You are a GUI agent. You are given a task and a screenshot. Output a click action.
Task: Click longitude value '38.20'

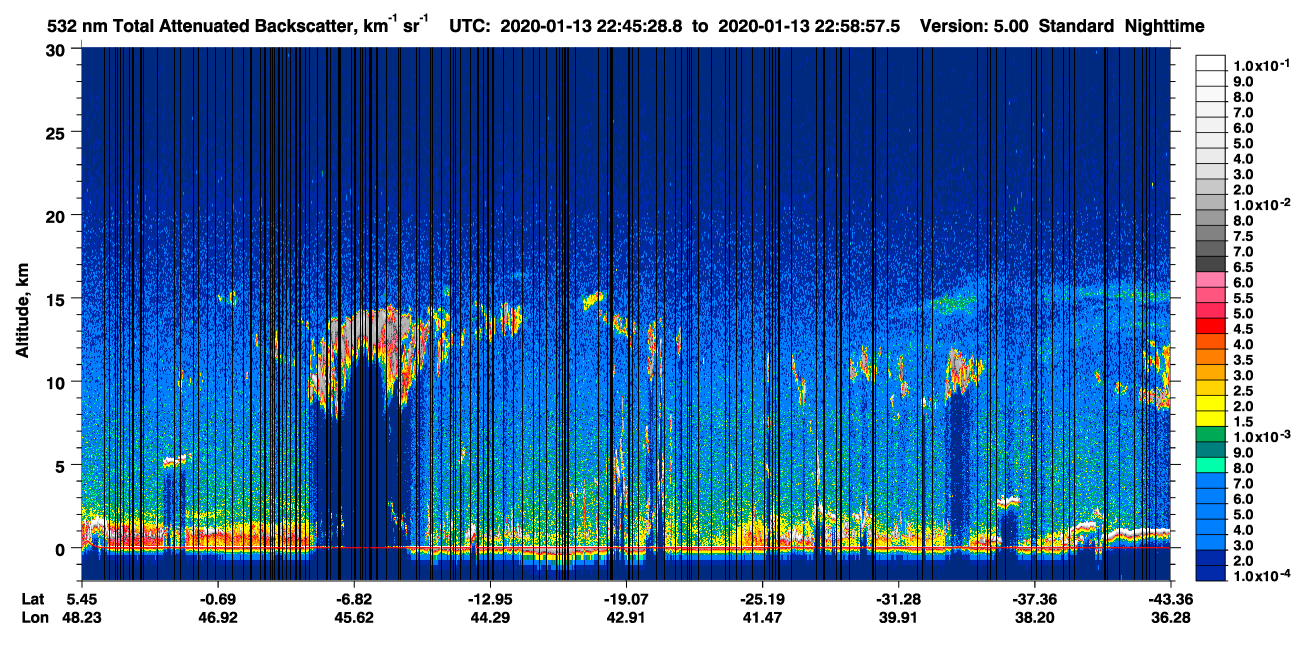point(1034,618)
